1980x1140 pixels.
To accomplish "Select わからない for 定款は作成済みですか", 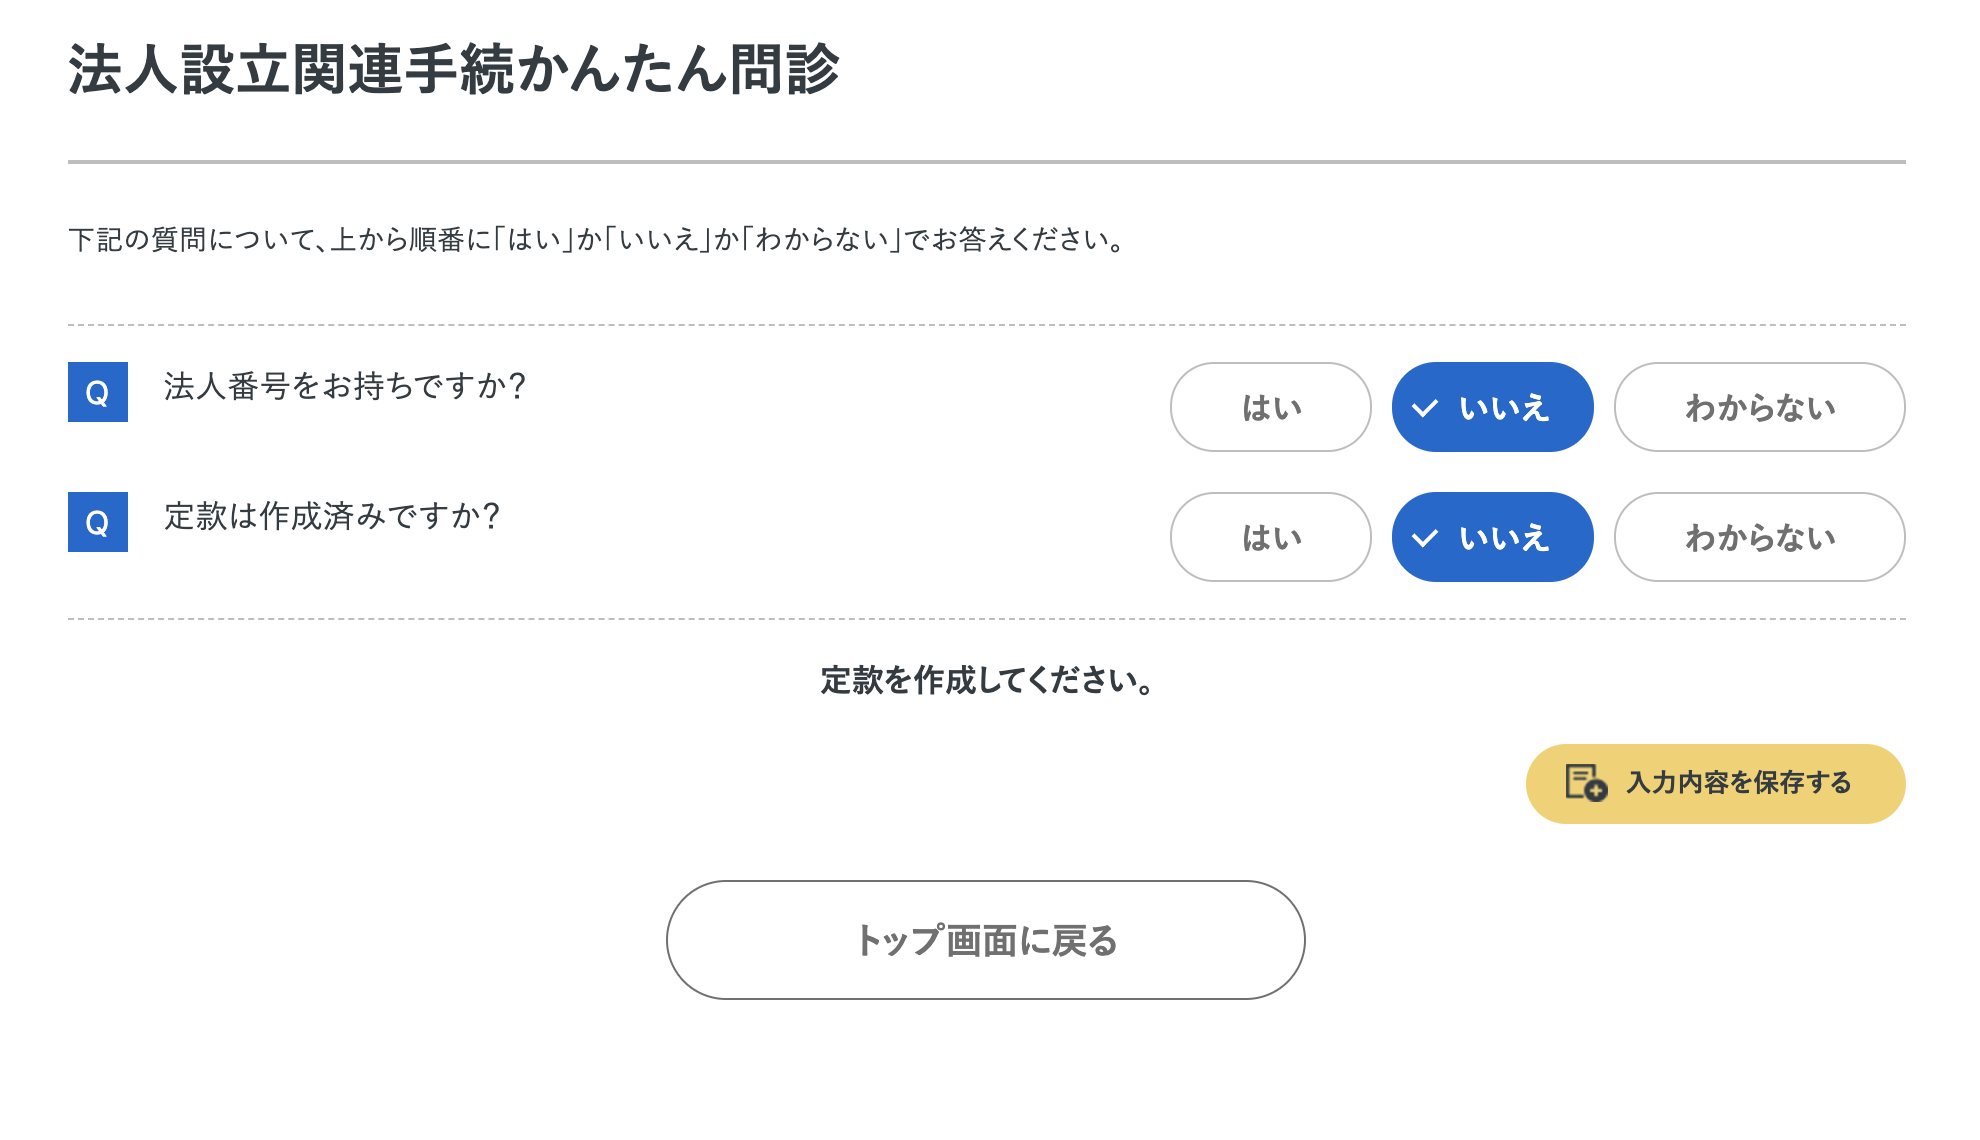I will [1759, 537].
